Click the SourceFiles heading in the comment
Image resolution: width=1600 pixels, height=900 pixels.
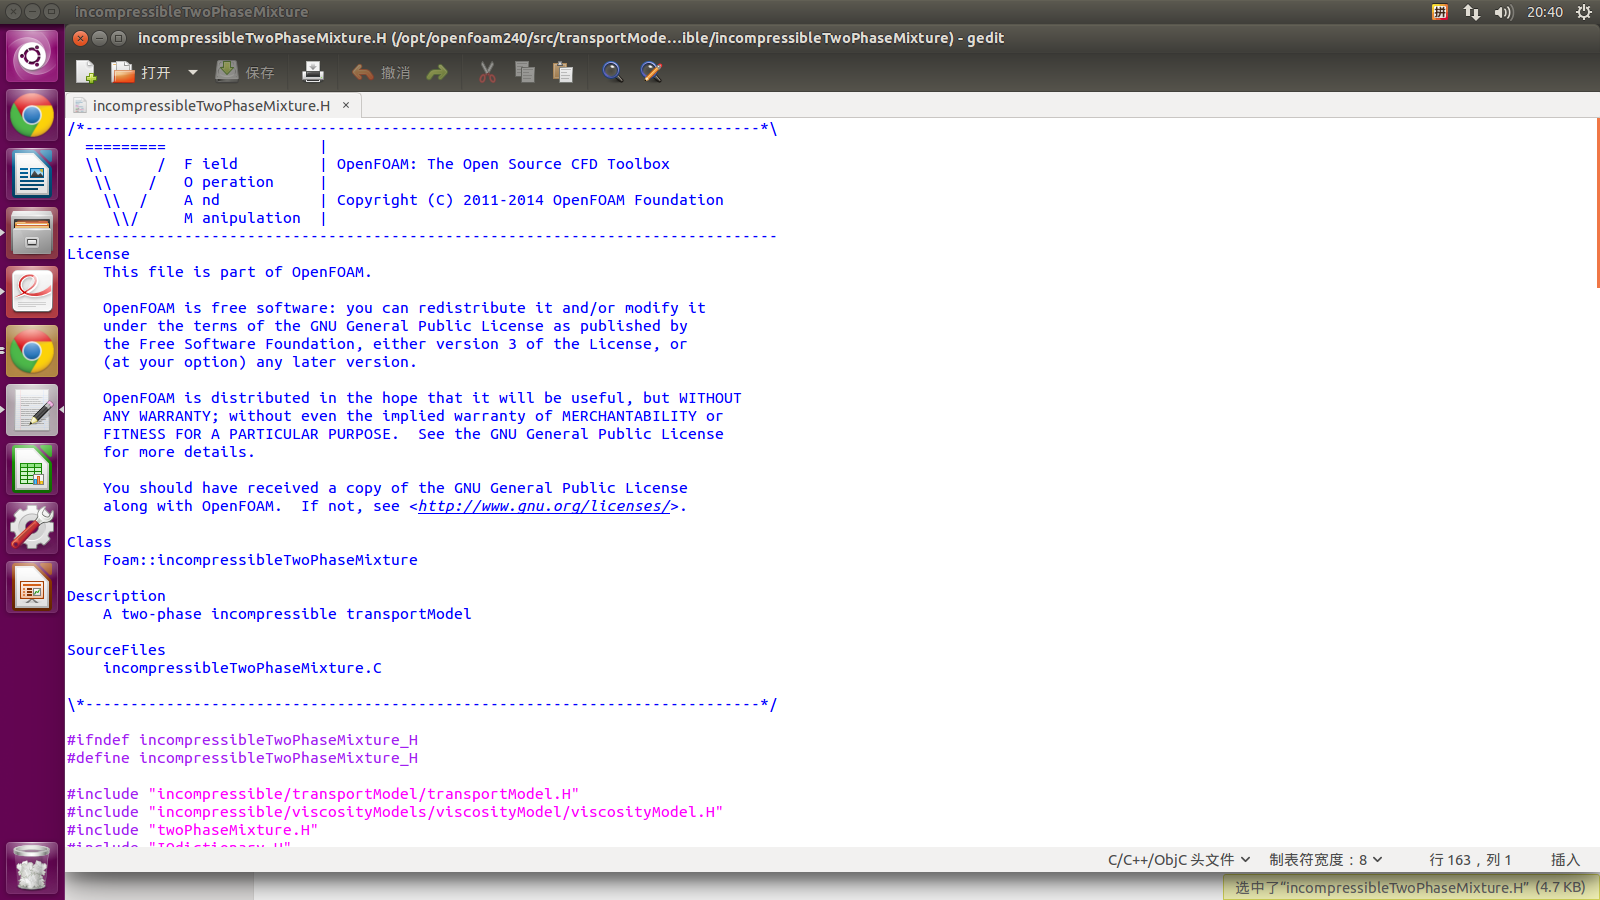pyautogui.click(x=116, y=650)
